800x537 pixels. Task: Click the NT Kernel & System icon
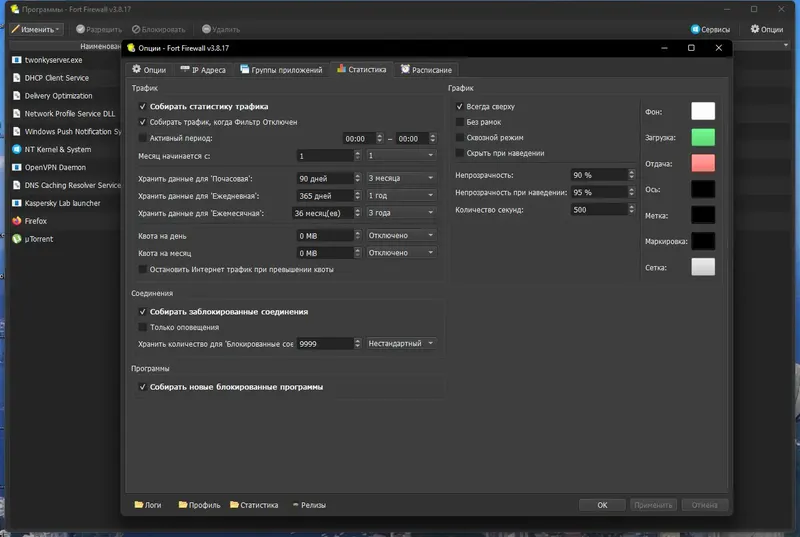click(x=16, y=149)
